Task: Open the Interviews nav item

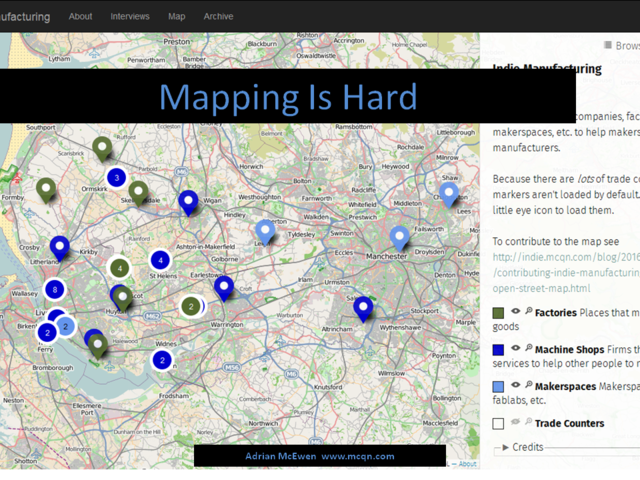Action: point(130,17)
